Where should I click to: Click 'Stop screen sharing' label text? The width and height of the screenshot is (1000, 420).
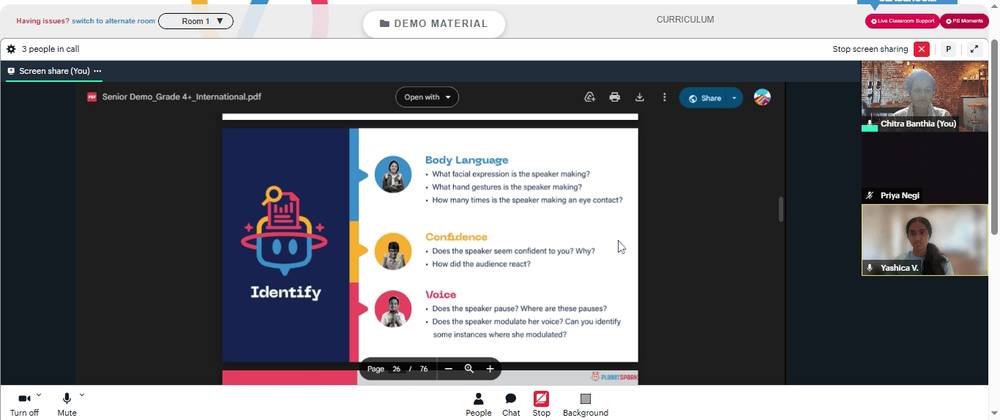click(870, 49)
